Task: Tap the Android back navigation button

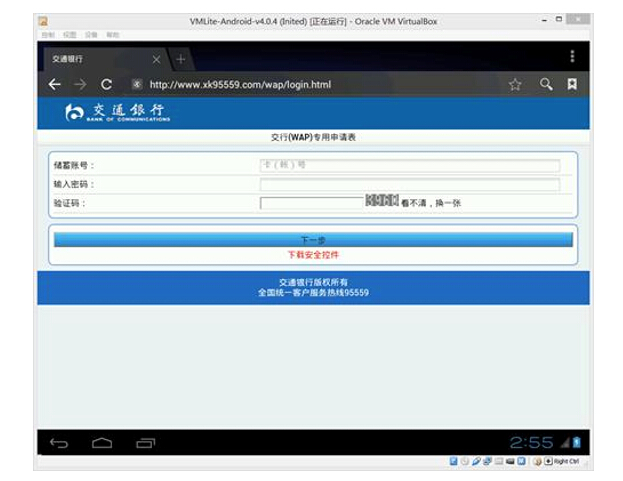Action: (x=59, y=443)
